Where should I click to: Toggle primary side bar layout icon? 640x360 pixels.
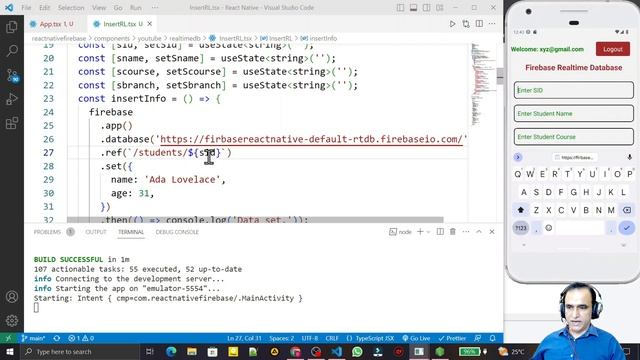[x=400, y=8]
